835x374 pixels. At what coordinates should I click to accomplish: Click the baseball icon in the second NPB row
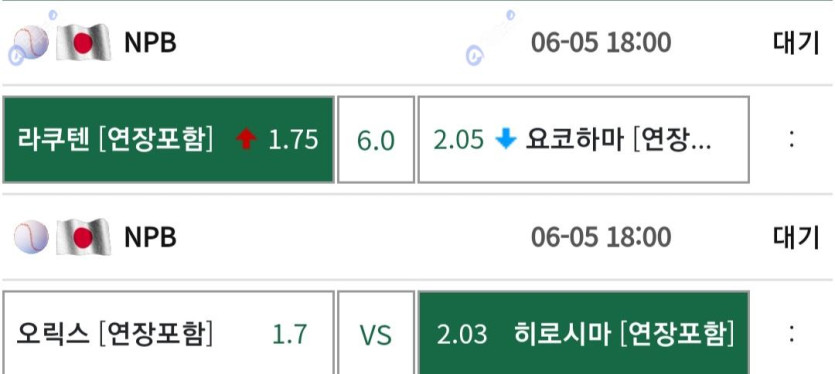(x=31, y=237)
